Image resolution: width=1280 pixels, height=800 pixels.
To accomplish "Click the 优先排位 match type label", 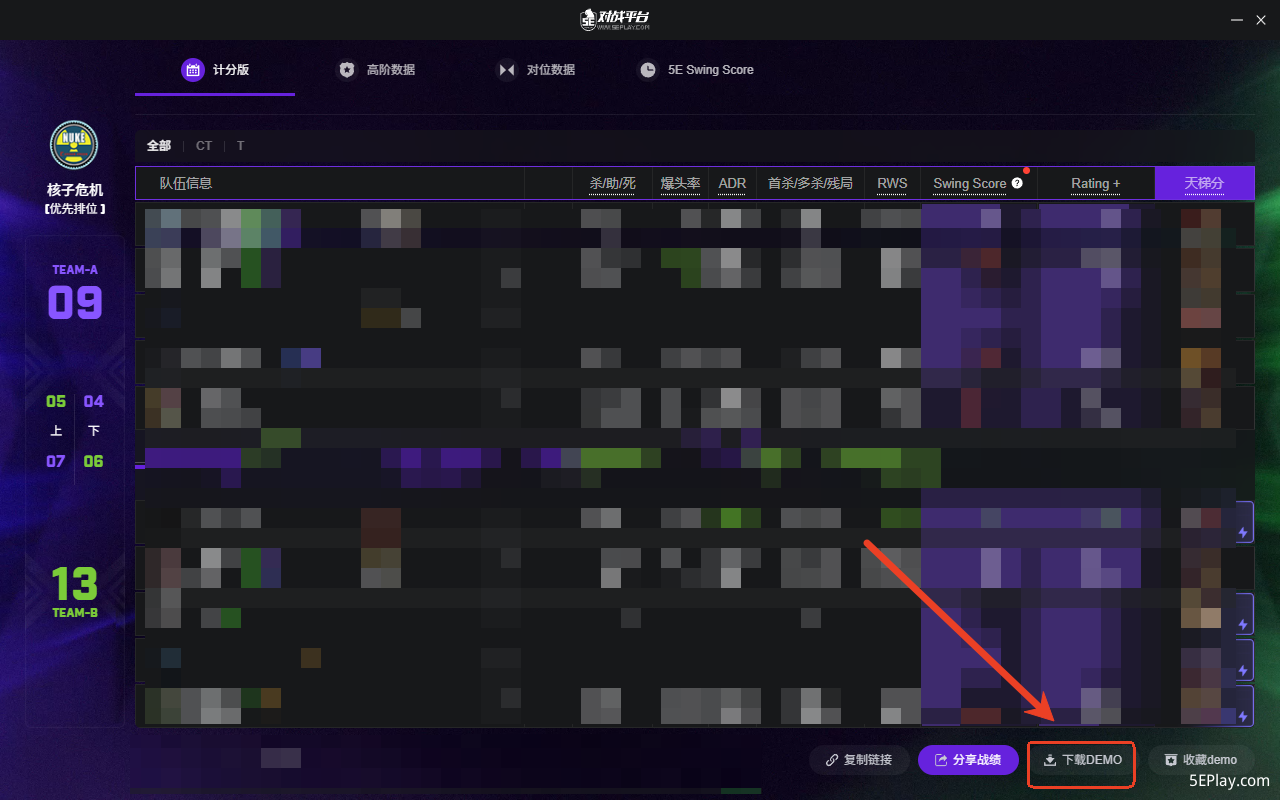I will click(75, 209).
